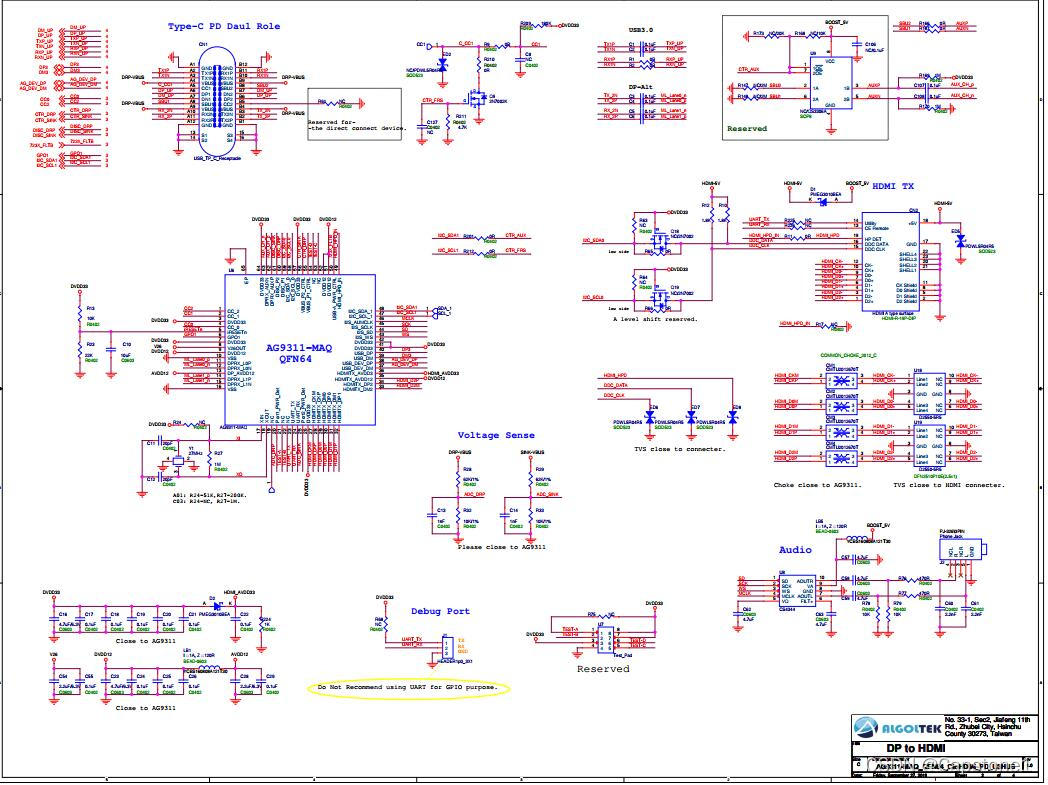The image size is (1048, 785).
Task: Select resistor R27 1M beside the crystal
Action: click(x=211, y=459)
